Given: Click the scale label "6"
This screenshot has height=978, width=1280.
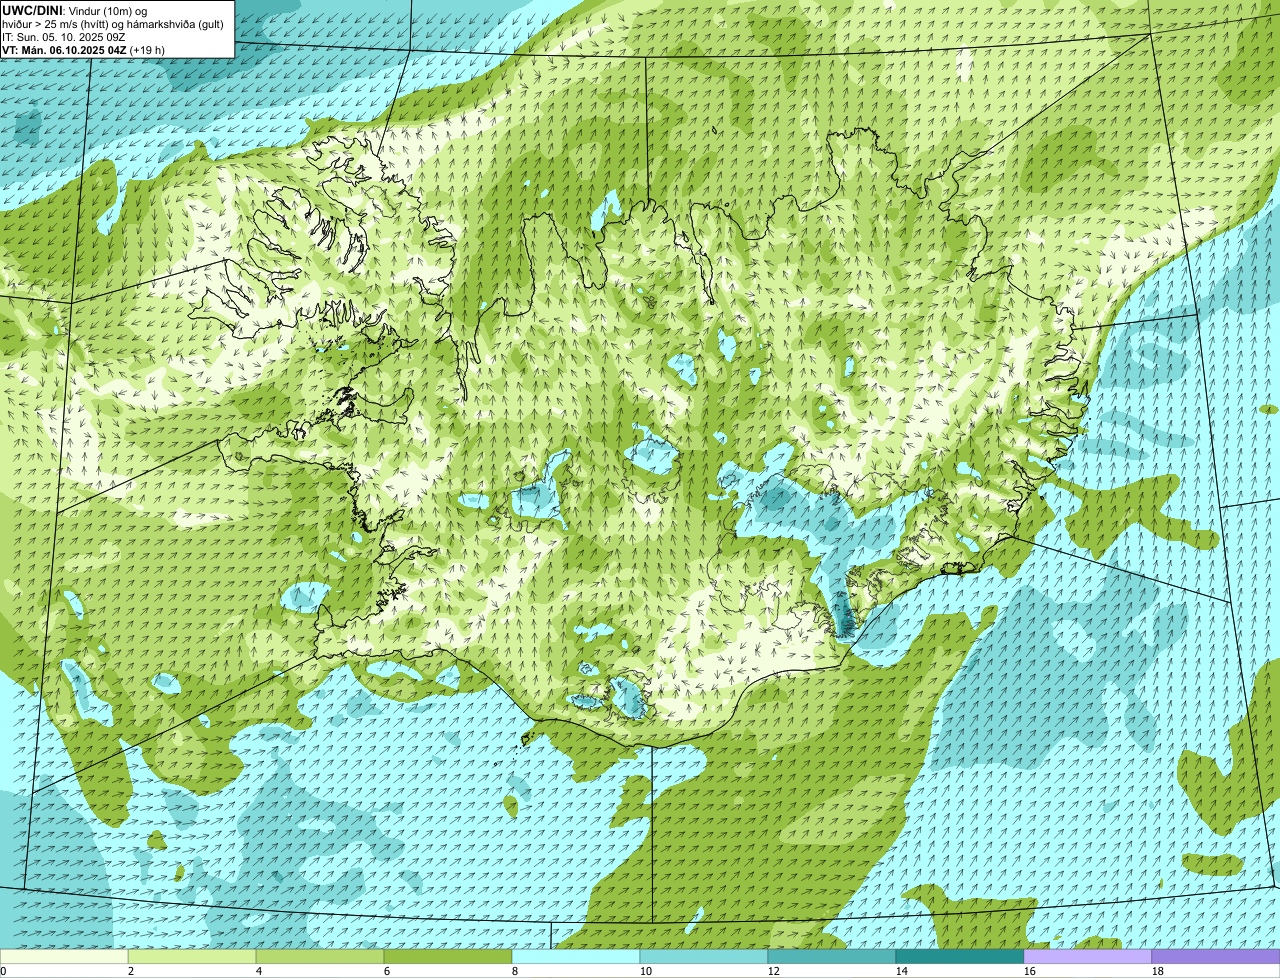Looking at the screenshot, I should [x=387, y=971].
